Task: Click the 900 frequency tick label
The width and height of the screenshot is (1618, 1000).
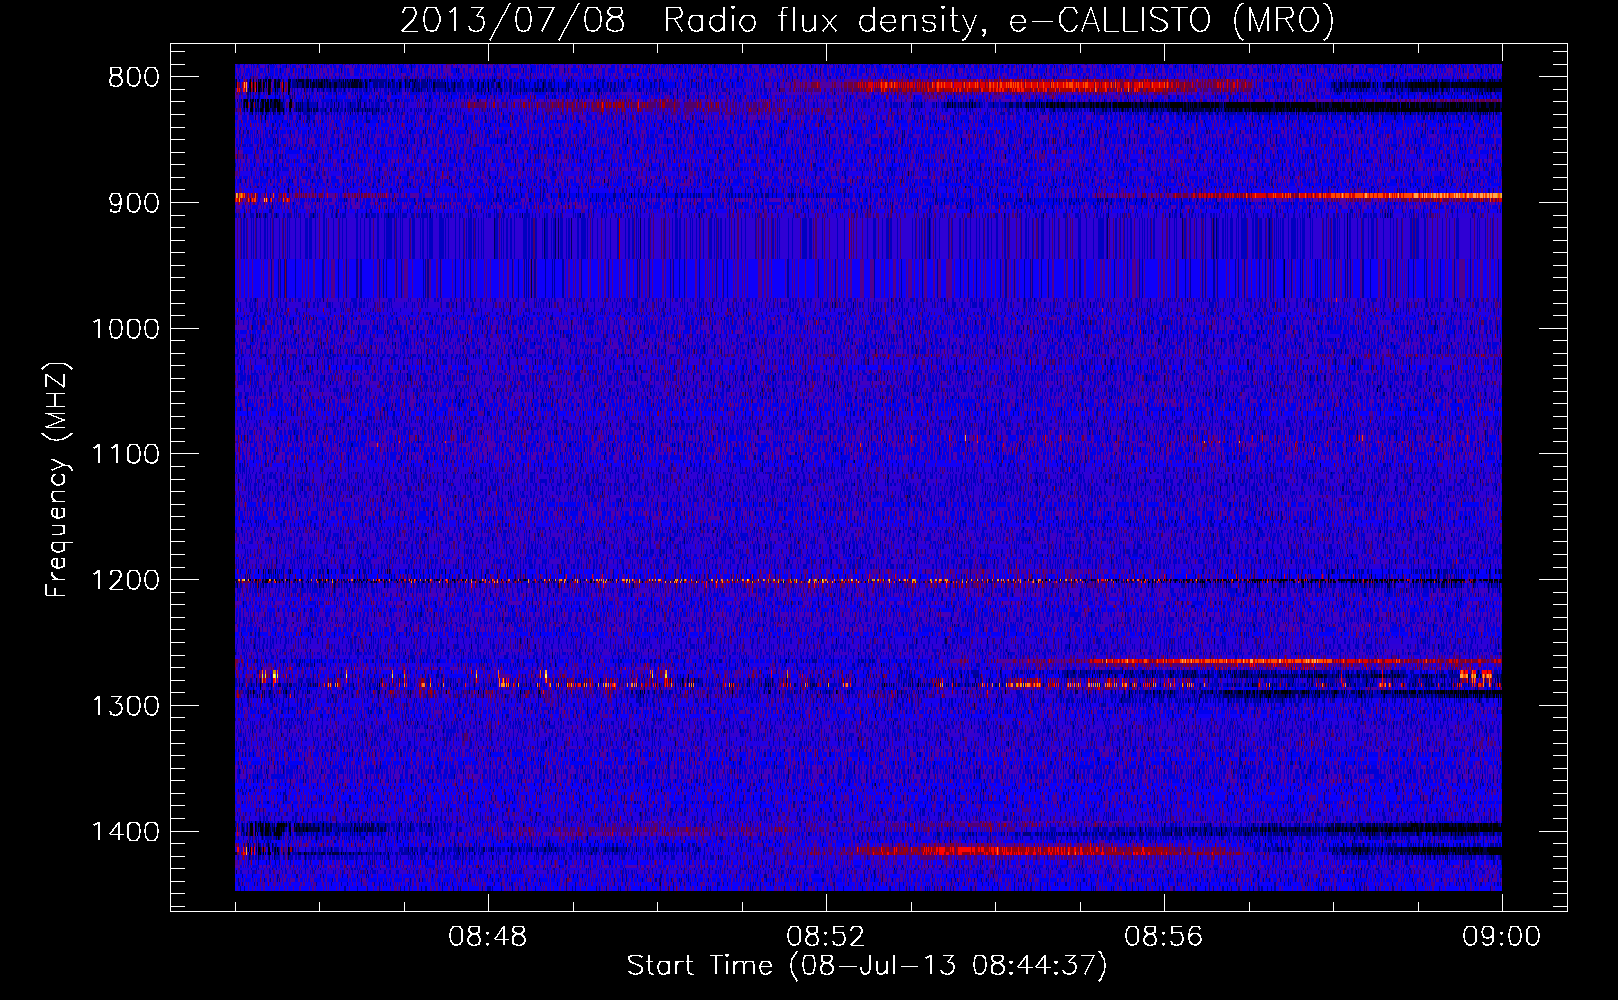Action: (x=134, y=203)
